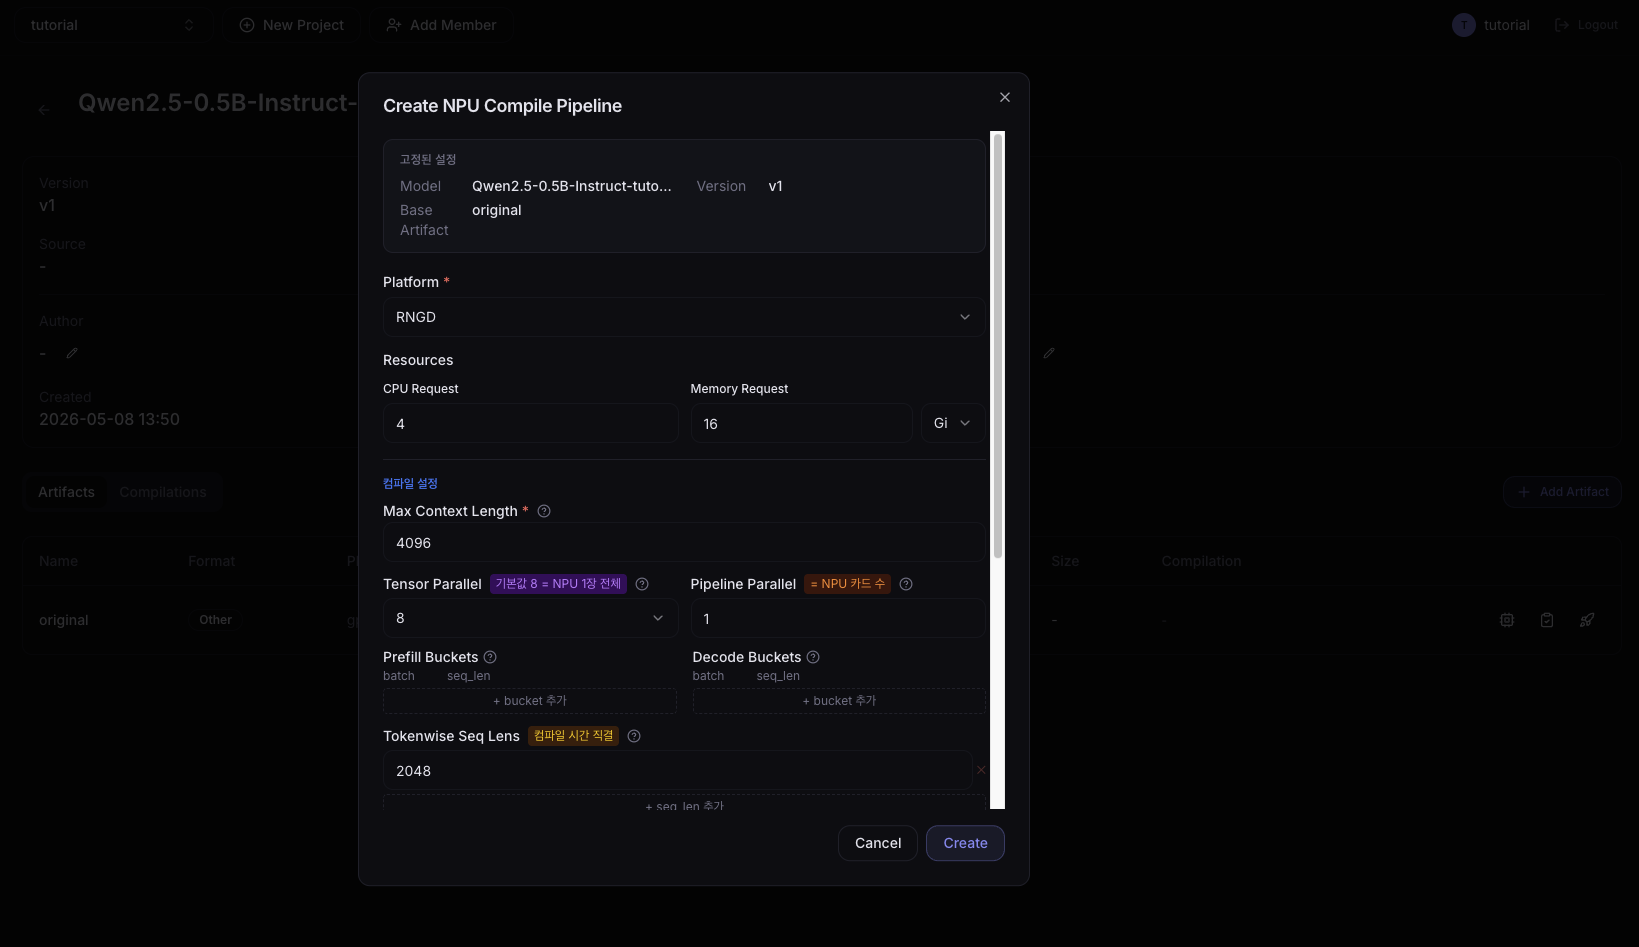Screen dimensions: 1639x947
Task: Switch to the Artifacts tab
Action: [66, 492]
